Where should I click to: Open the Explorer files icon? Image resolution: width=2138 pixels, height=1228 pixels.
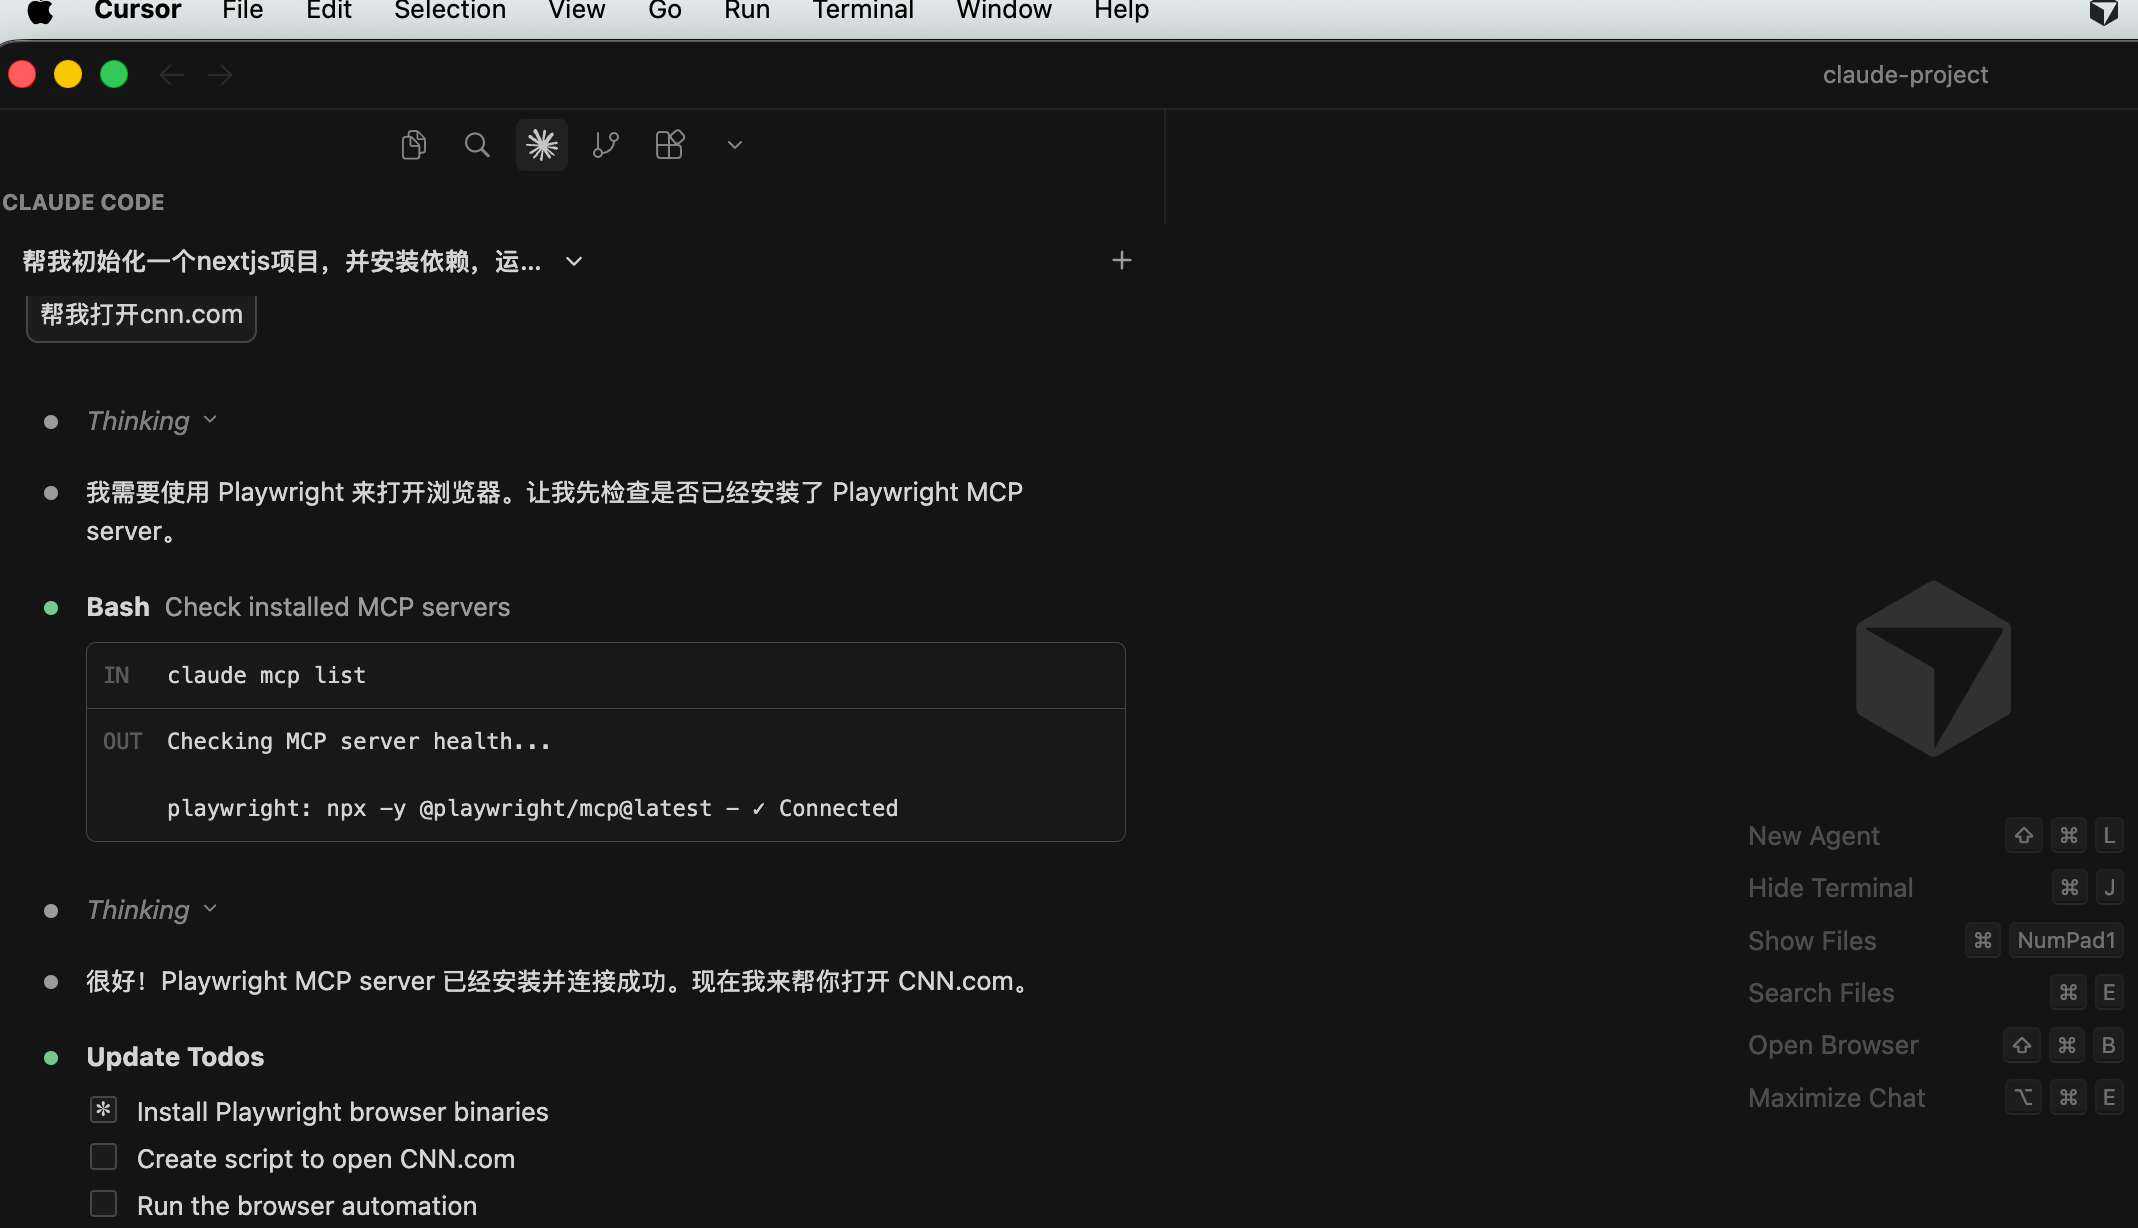(x=413, y=145)
